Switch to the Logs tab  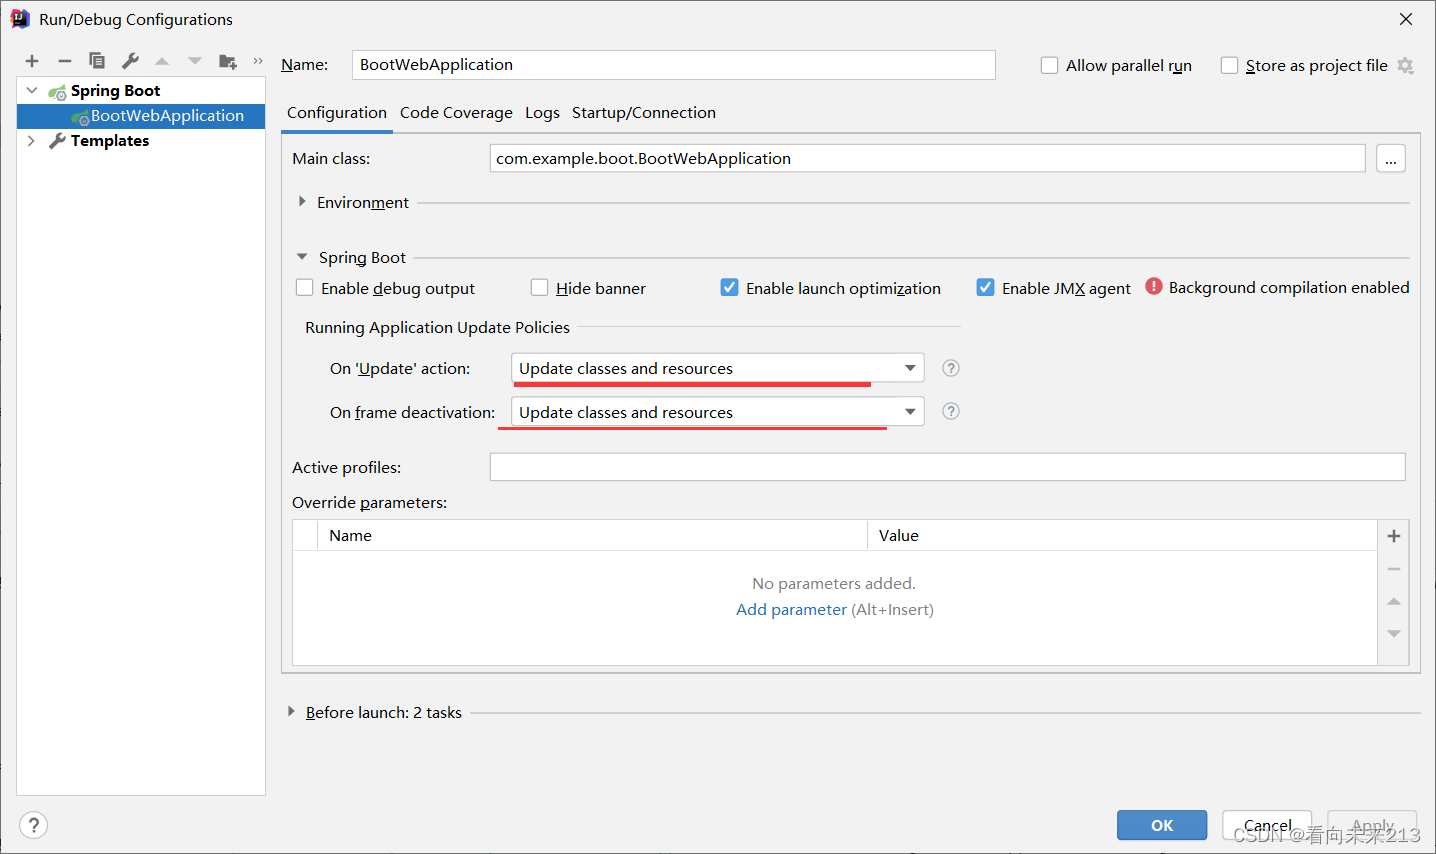click(x=542, y=113)
